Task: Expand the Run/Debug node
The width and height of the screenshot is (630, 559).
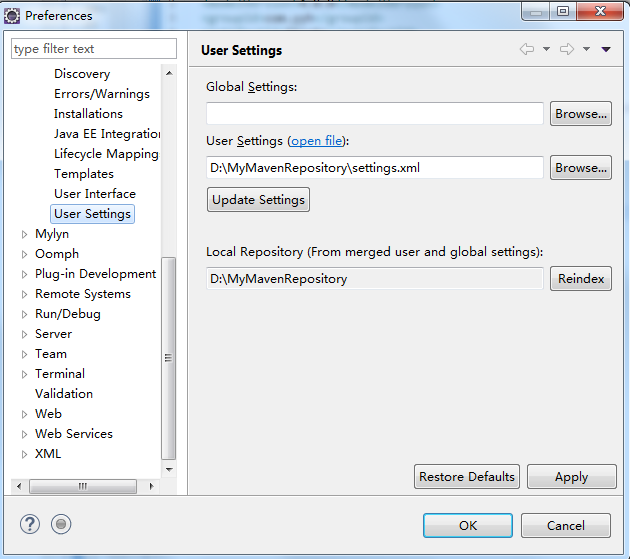Action: click(x=25, y=314)
